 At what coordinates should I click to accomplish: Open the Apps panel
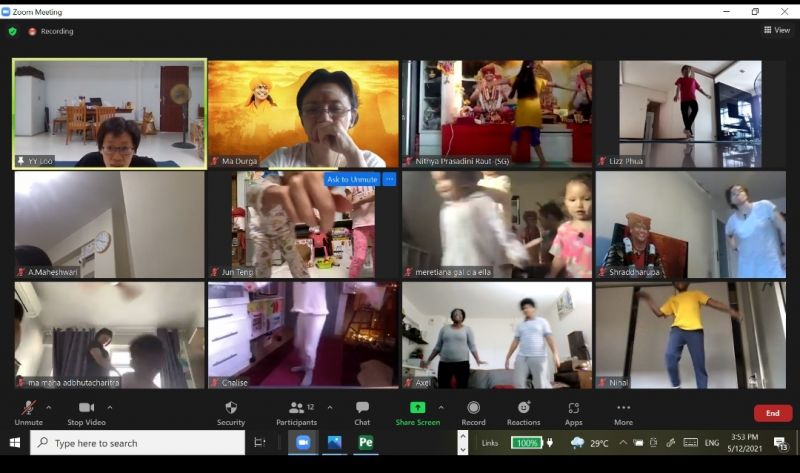[x=574, y=408]
